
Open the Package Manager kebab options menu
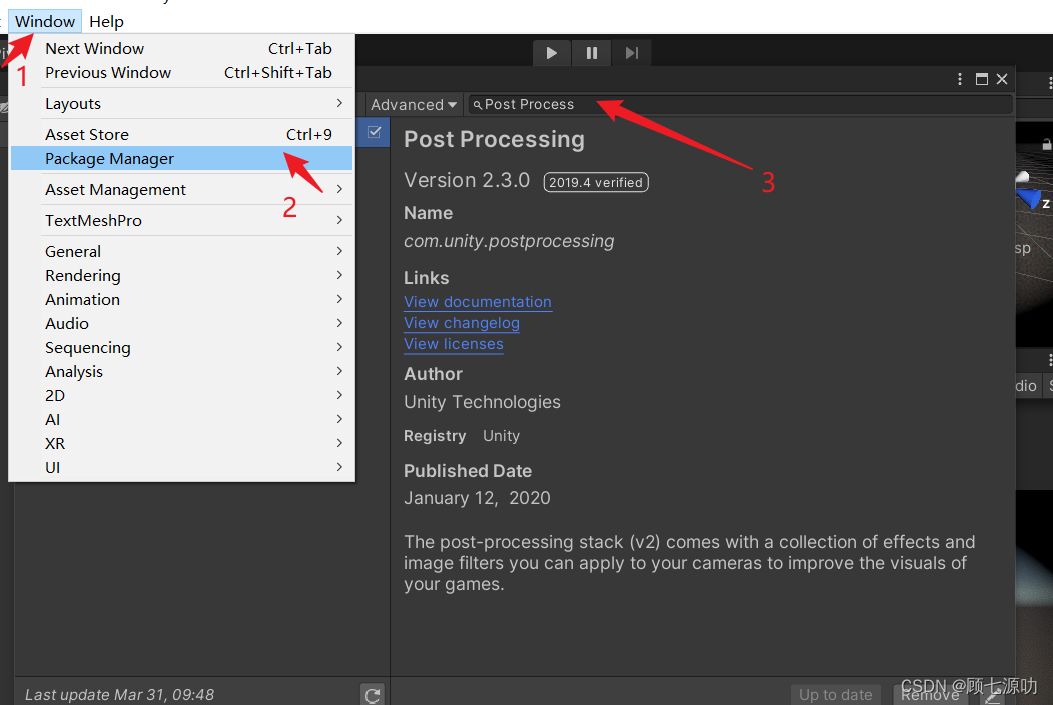coord(960,79)
